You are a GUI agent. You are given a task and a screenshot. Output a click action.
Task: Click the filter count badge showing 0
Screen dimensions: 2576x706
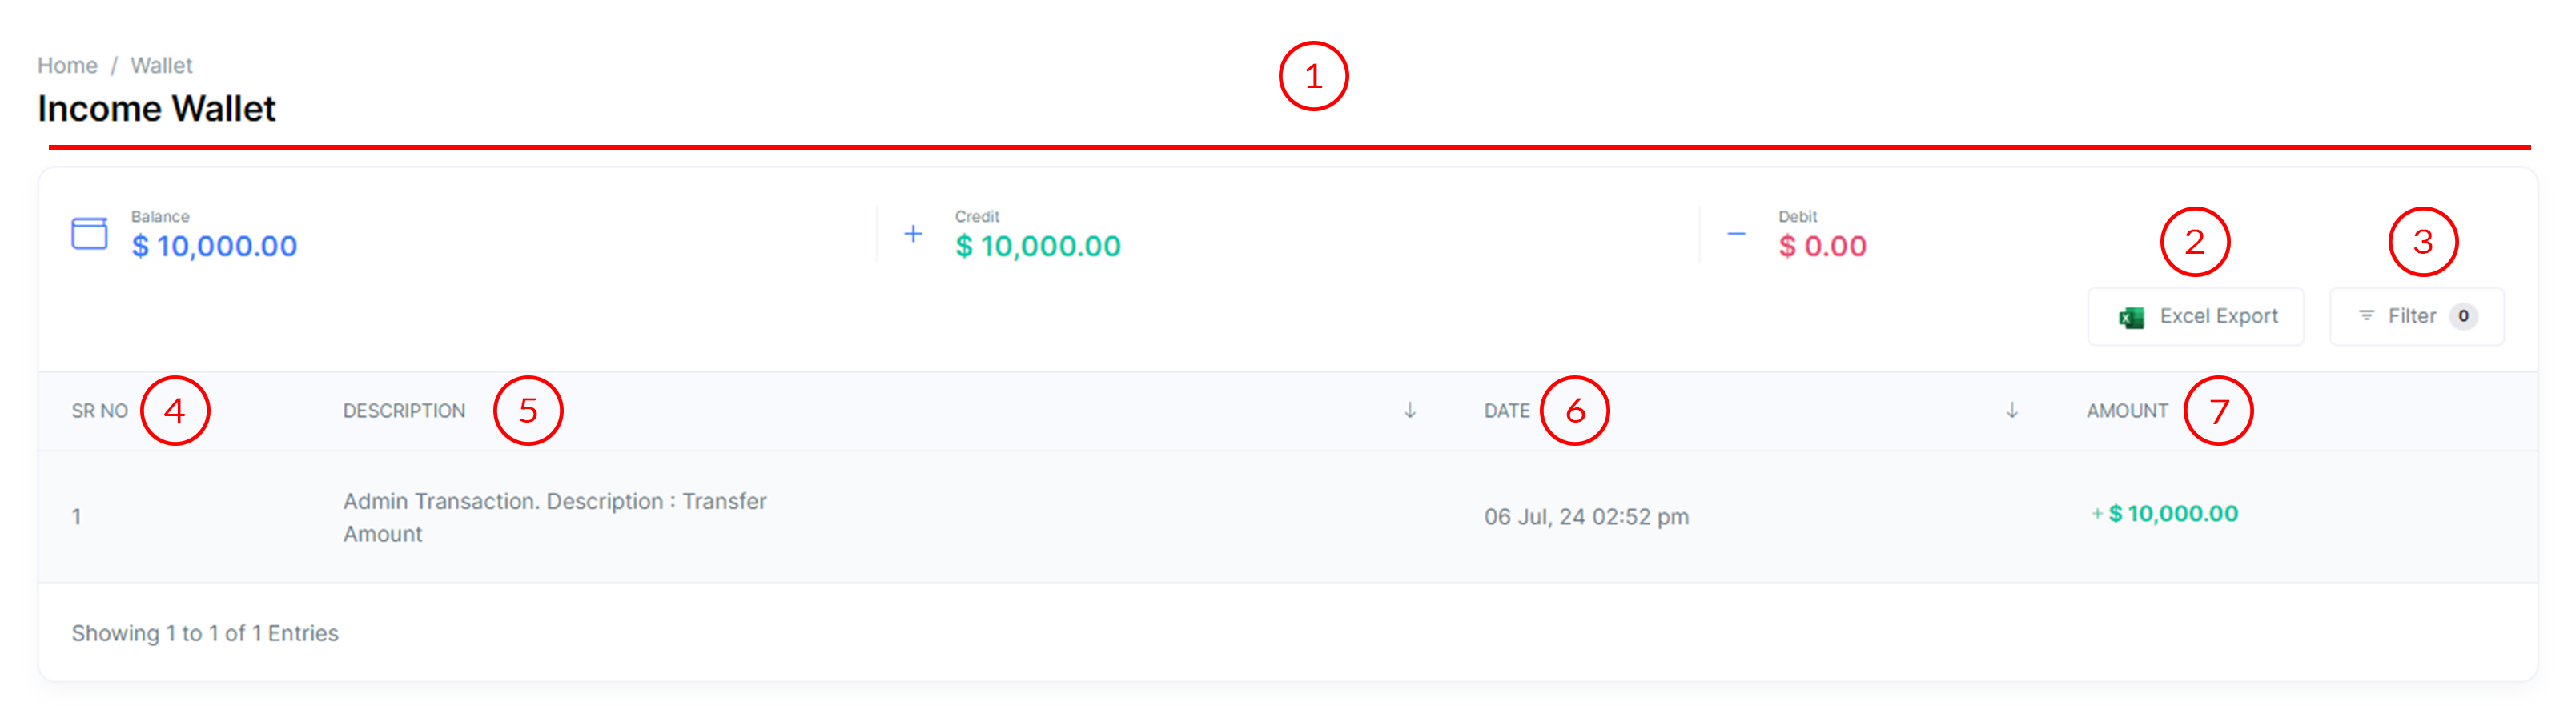2463,316
